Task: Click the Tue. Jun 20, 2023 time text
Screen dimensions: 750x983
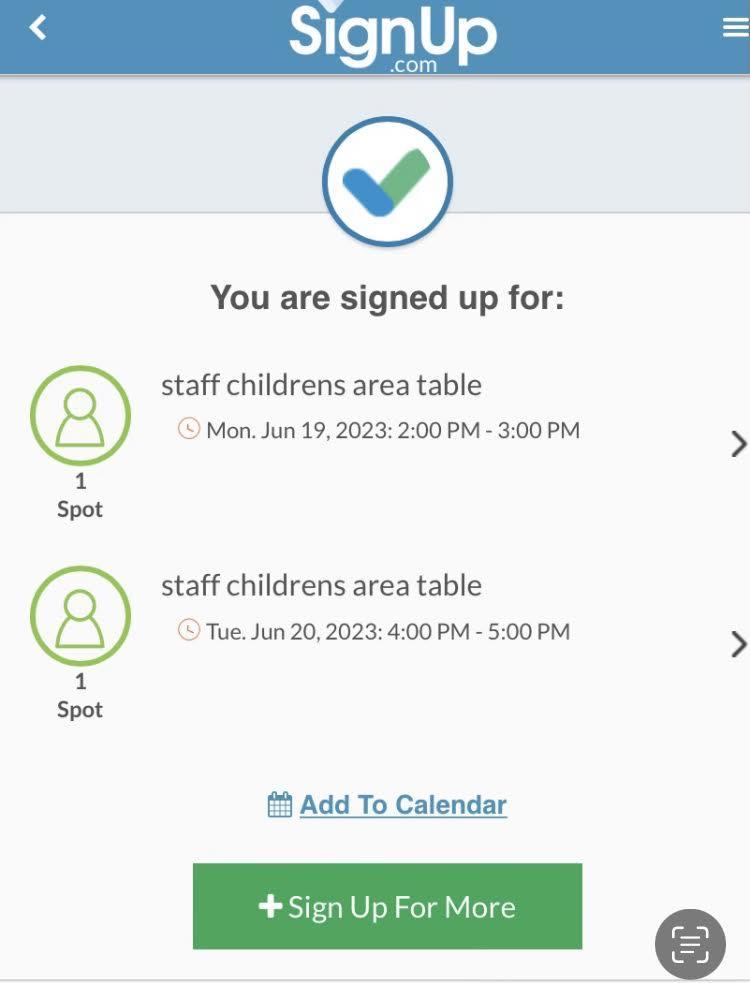Action: [388, 632]
